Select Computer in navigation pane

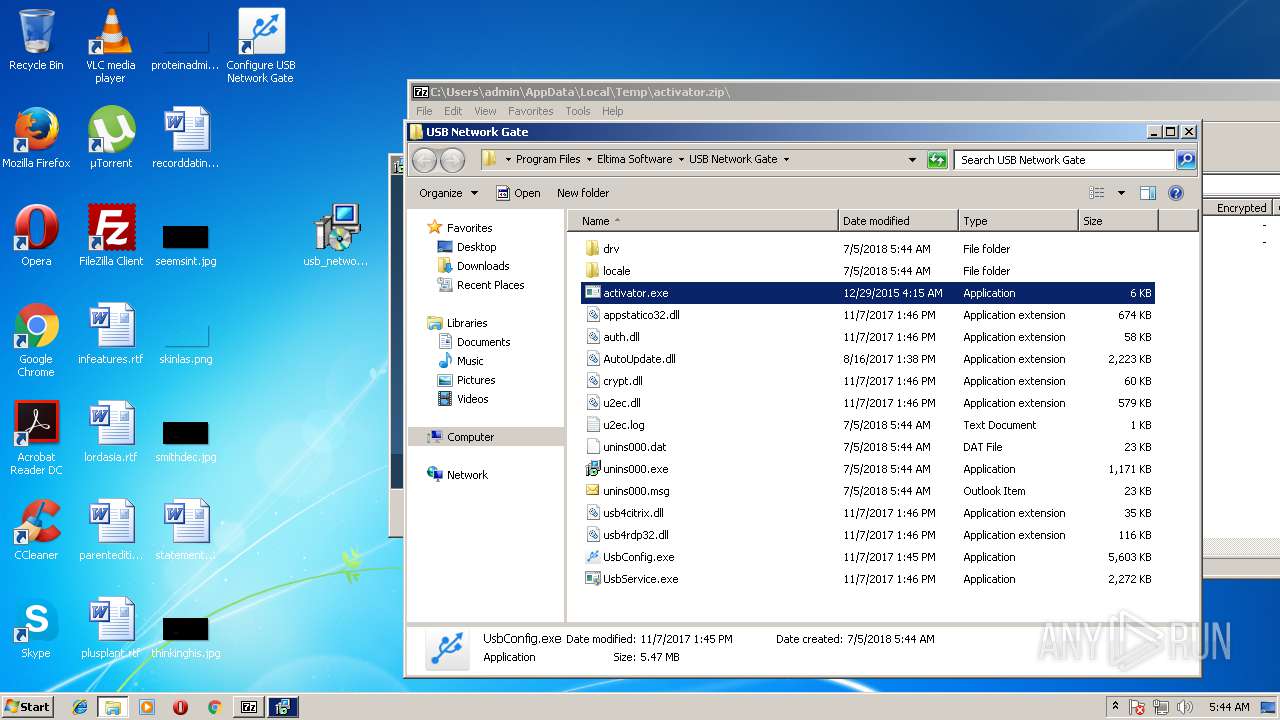click(x=470, y=437)
